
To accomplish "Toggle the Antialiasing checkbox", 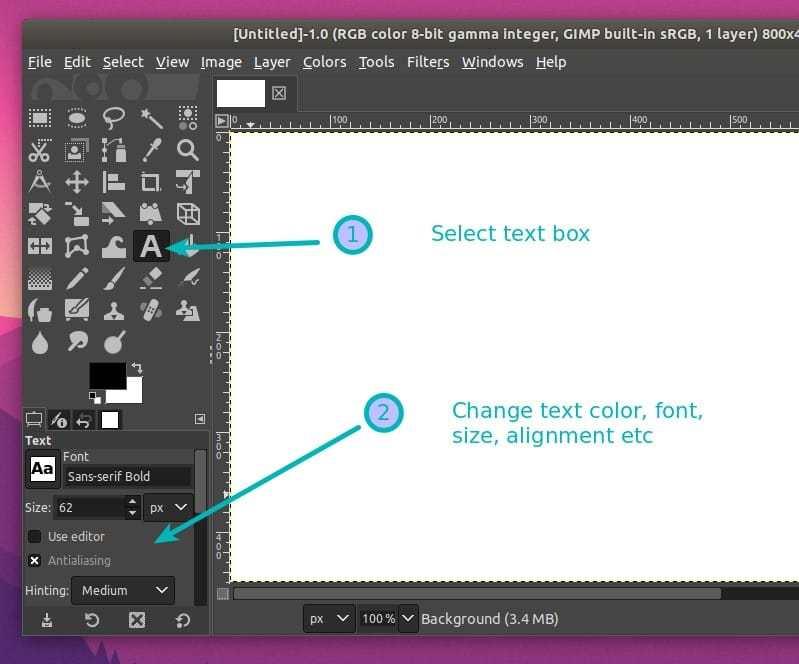I will coord(35,561).
